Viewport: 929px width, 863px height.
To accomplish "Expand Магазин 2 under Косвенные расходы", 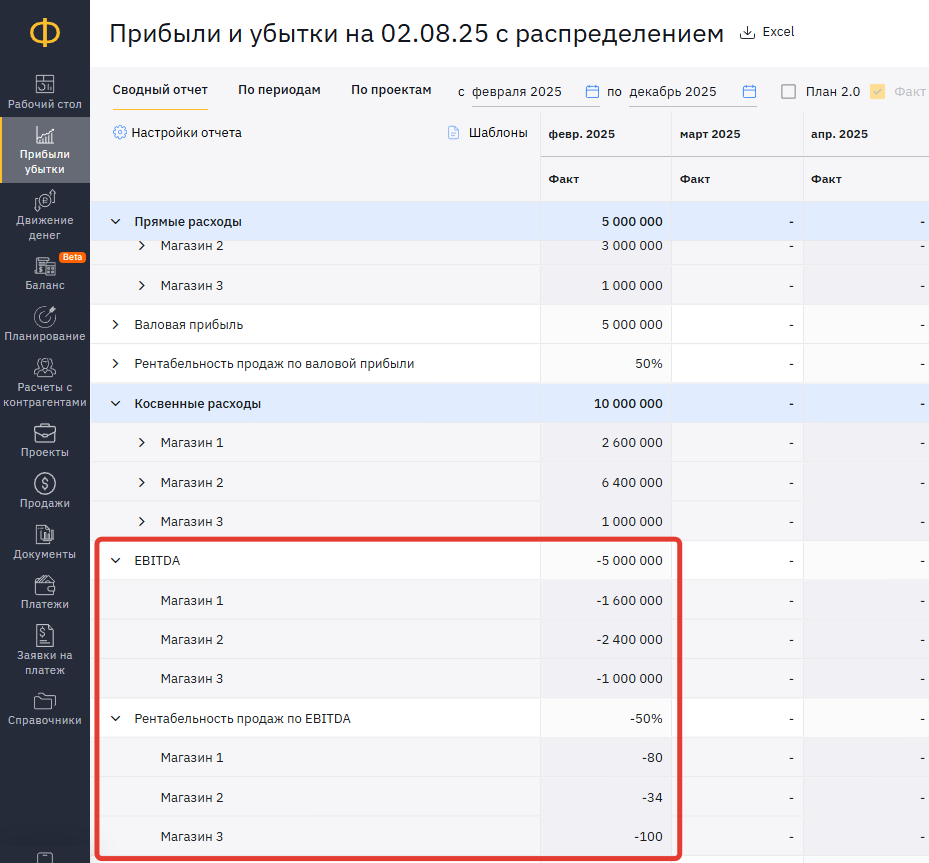I will pos(142,482).
